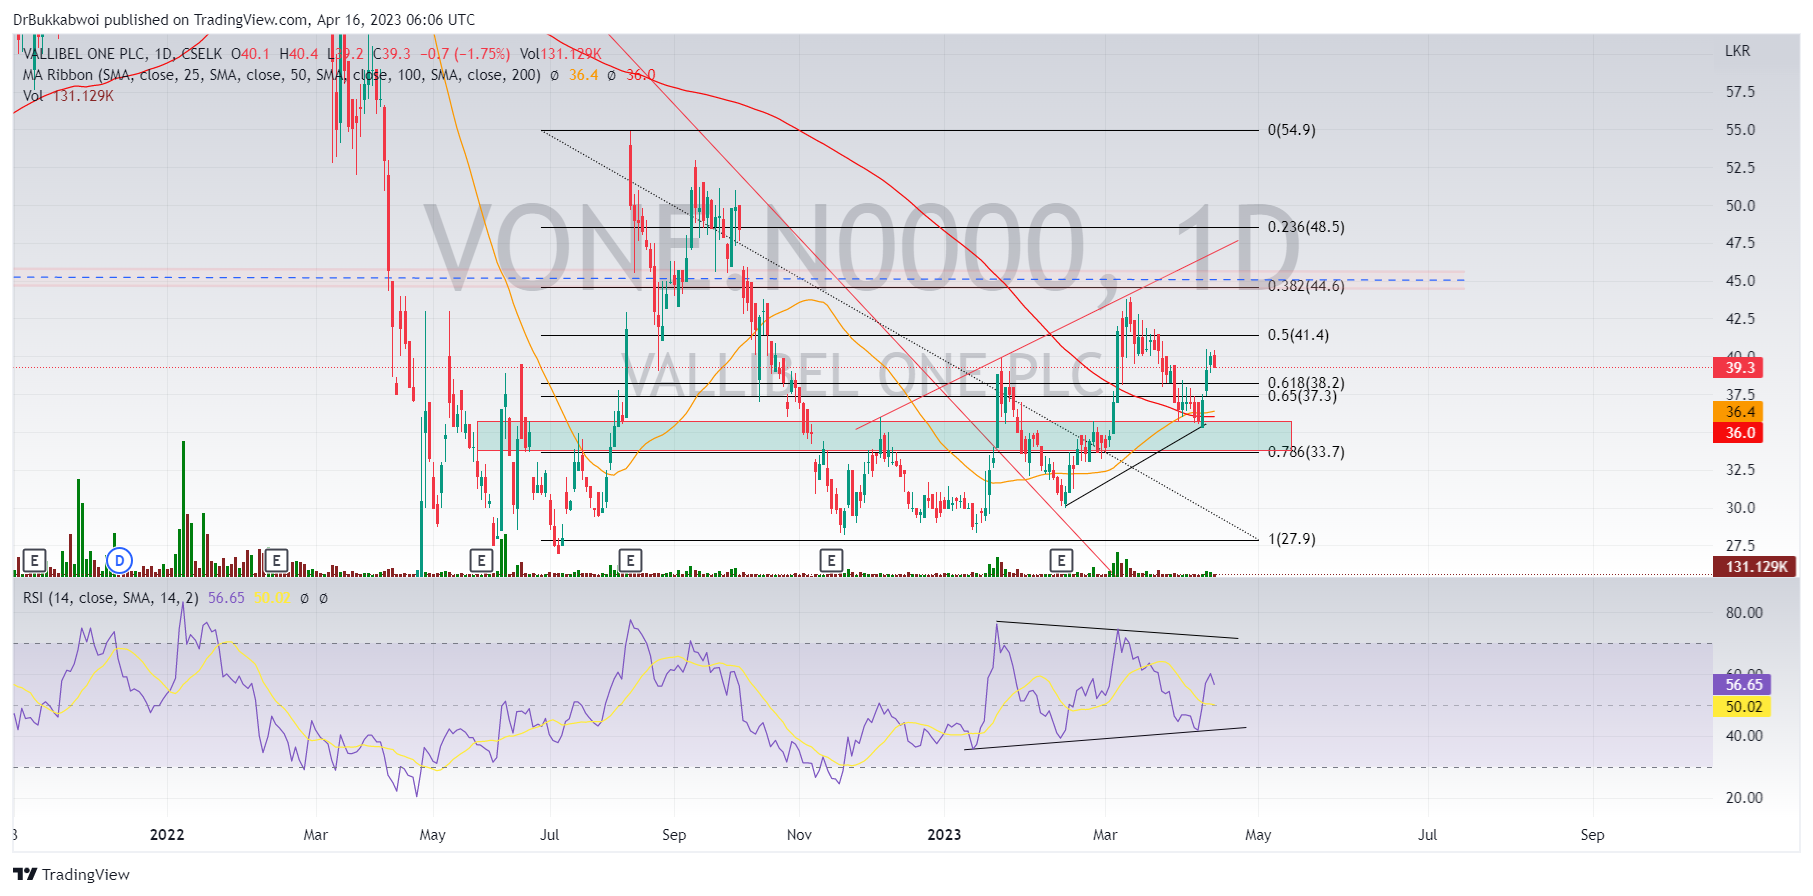Open the earliest earnings E marker left of the D marker
The width and height of the screenshot is (1813, 896).
click(x=34, y=561)
